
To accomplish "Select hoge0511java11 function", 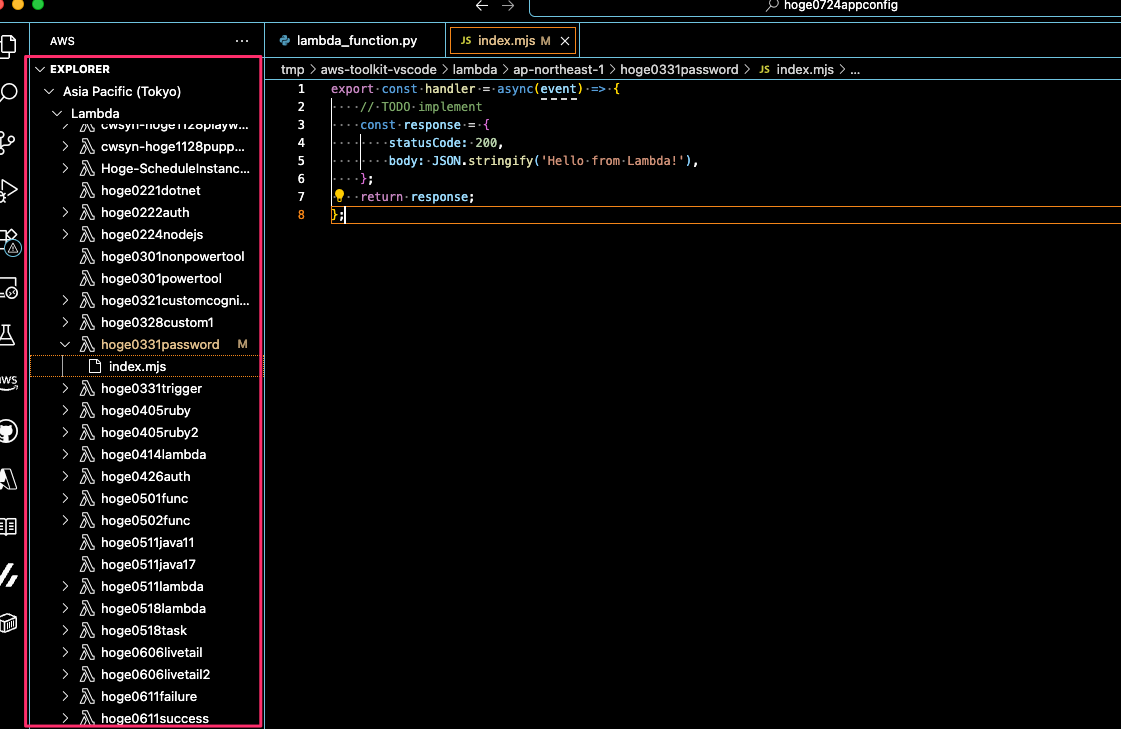I will tap(146, 542).
